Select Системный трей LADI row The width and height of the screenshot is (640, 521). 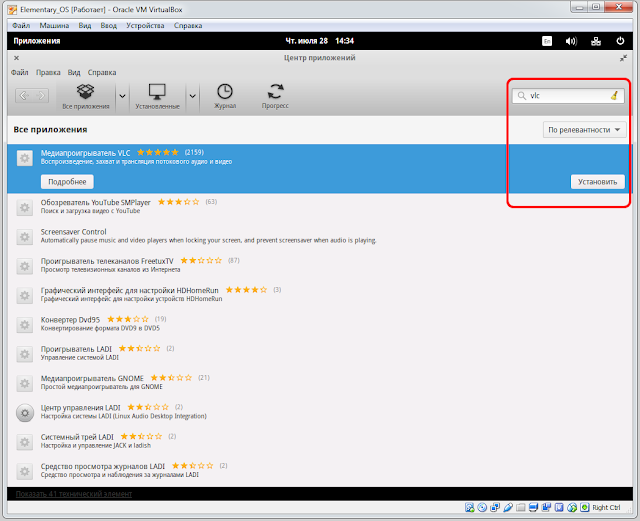click(x=320, y=442)
